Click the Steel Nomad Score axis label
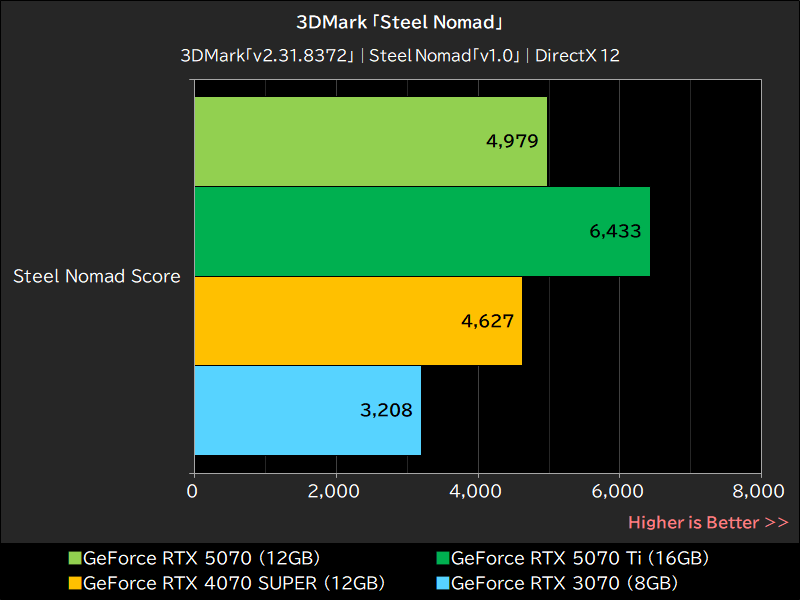 click(x=96, y=276)
